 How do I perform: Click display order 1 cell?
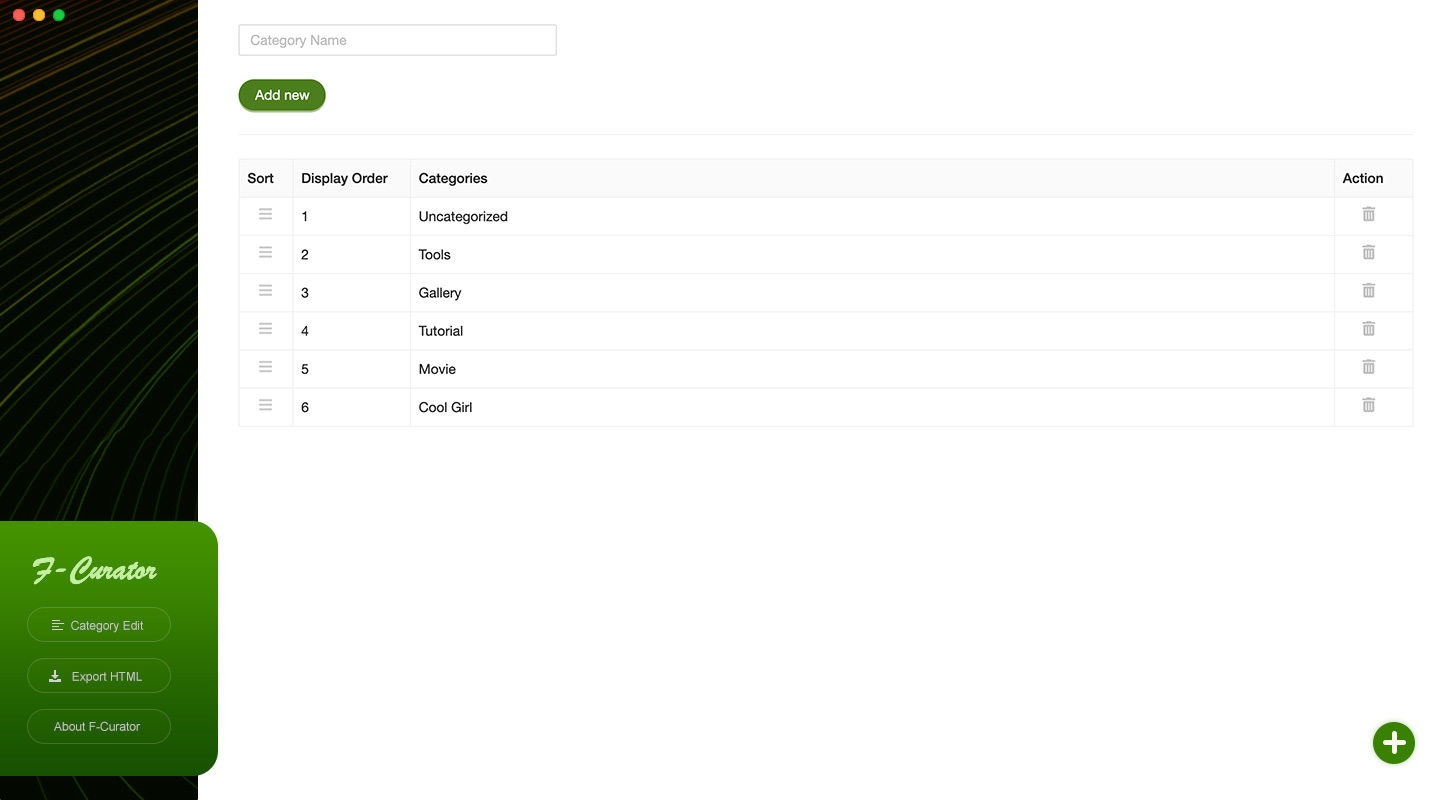[x=351, y=216]
